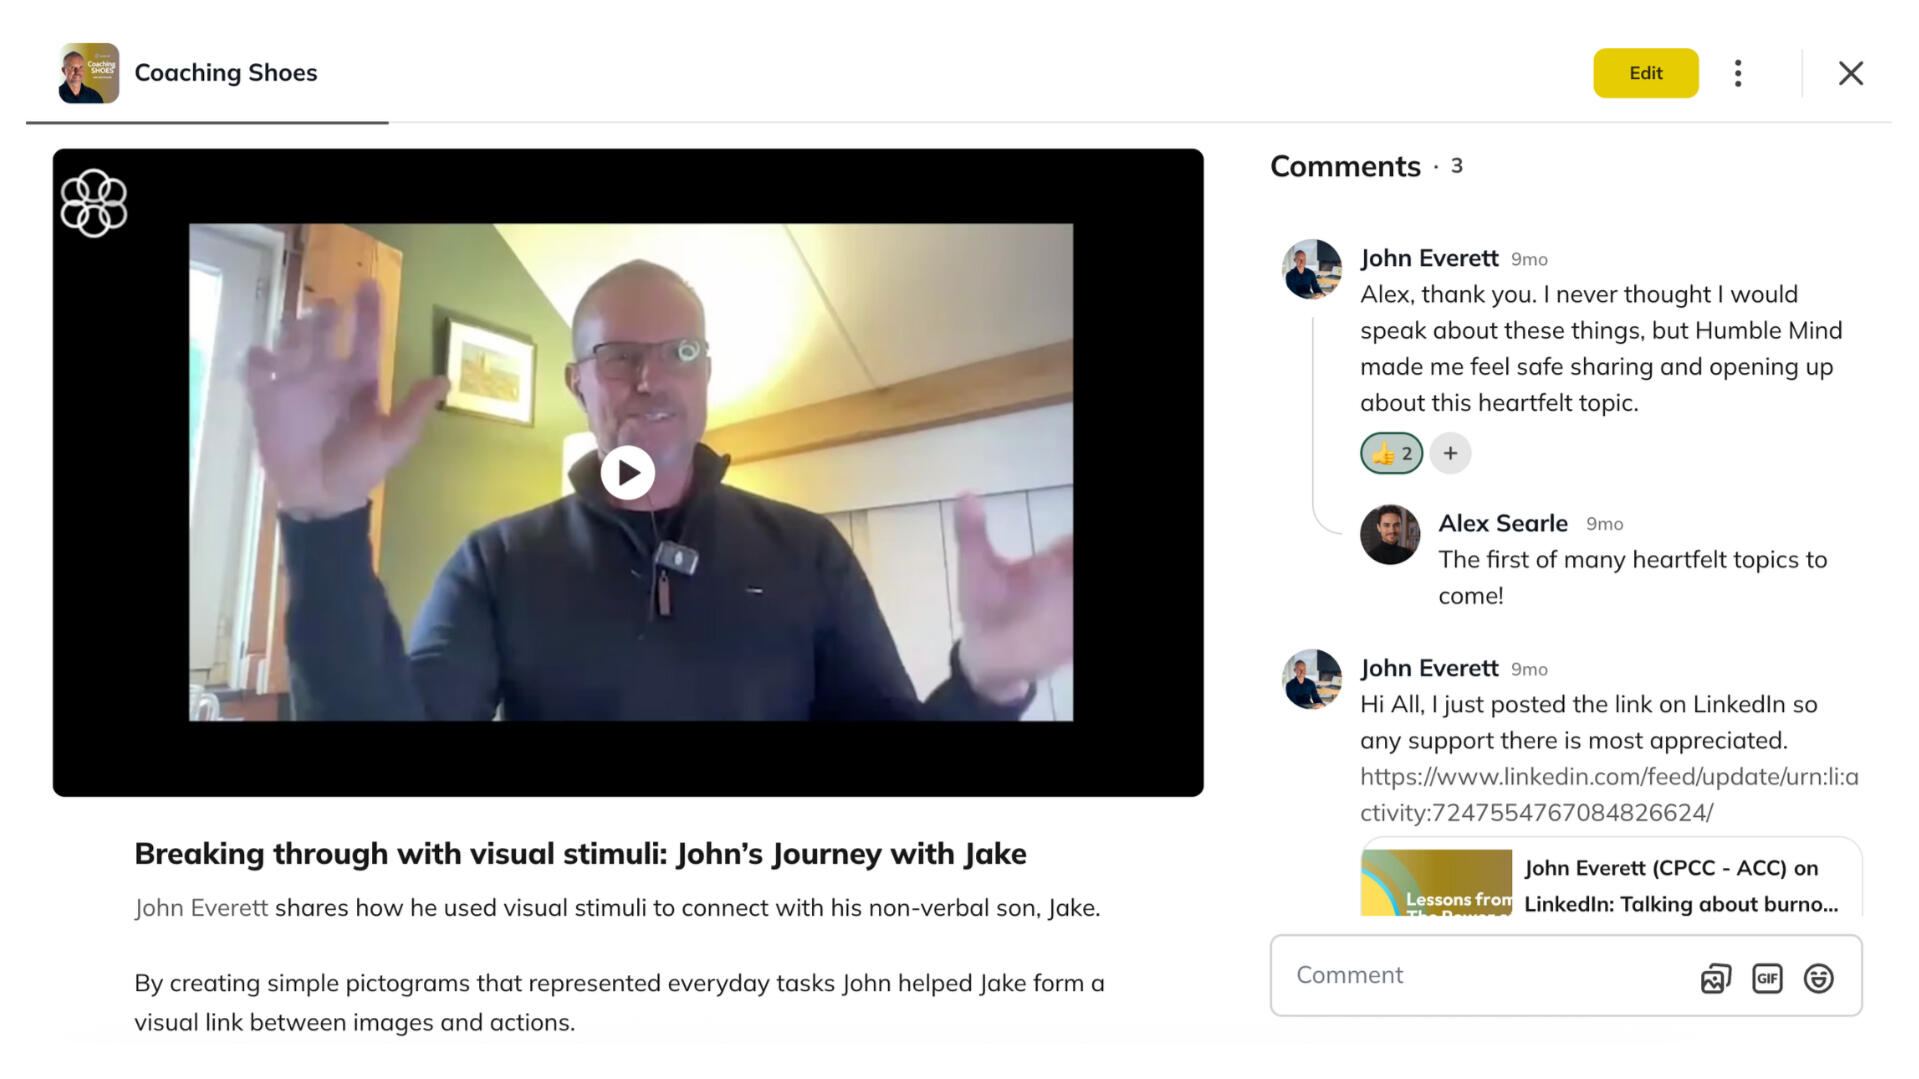1919x1079 pixels.
Task: Click the yellow Edit button
Action: click(x=1645, y=73)
